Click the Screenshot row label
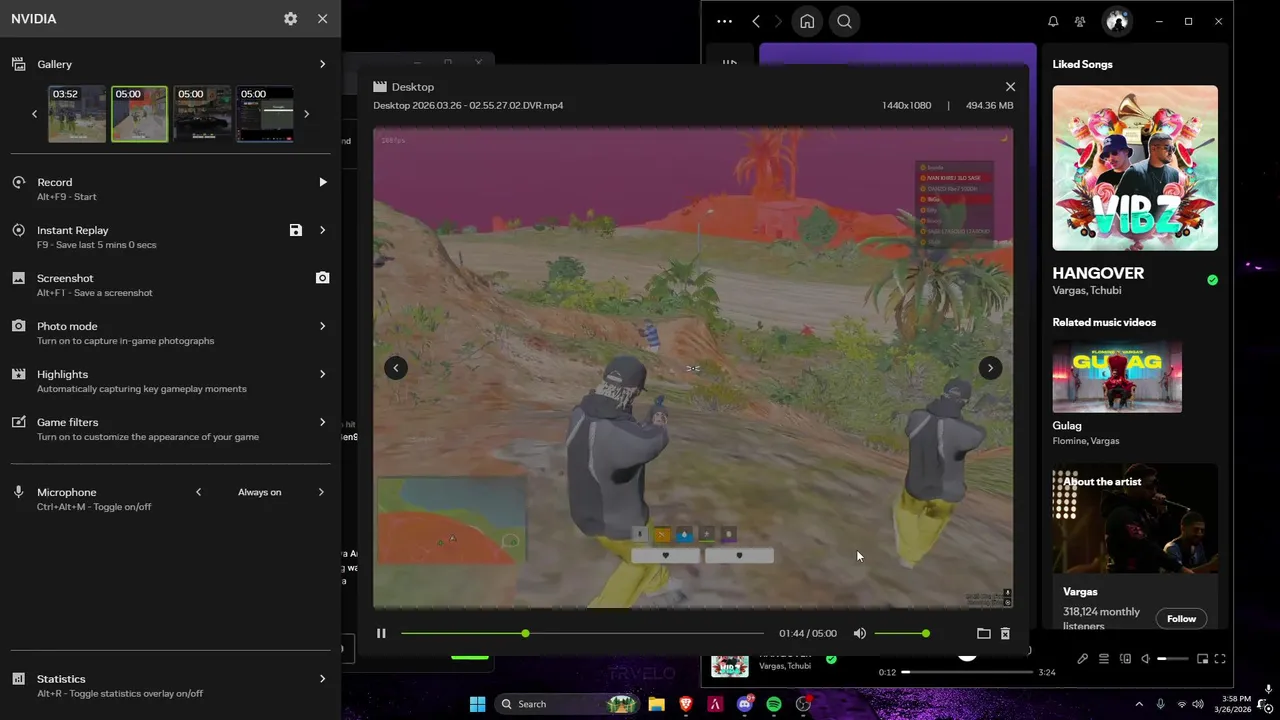Screen dimensions: 1280x720 (65, 278)
